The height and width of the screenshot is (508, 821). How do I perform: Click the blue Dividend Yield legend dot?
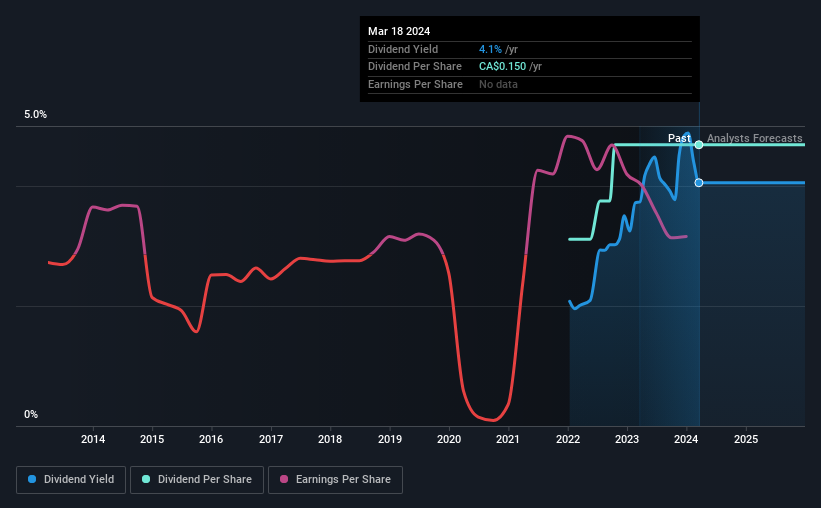click(32, 479)
